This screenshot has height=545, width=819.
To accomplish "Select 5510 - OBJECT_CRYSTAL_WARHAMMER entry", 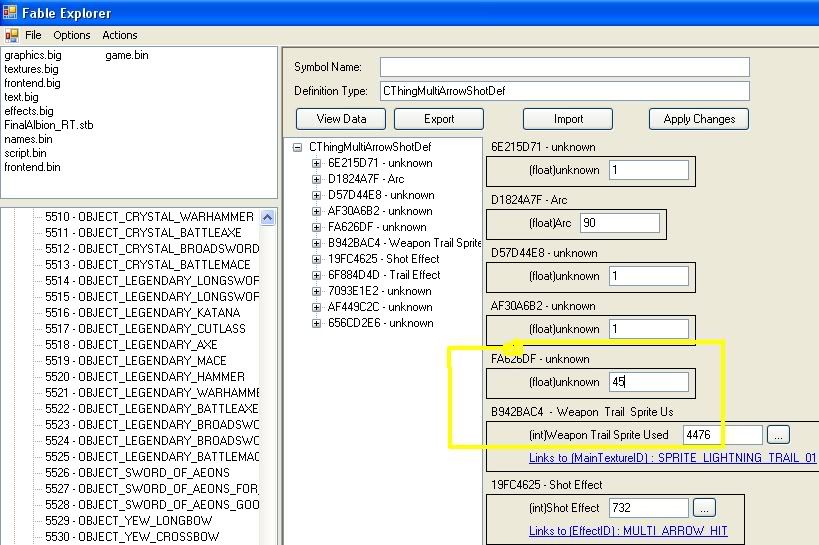I will coord(149,217).
